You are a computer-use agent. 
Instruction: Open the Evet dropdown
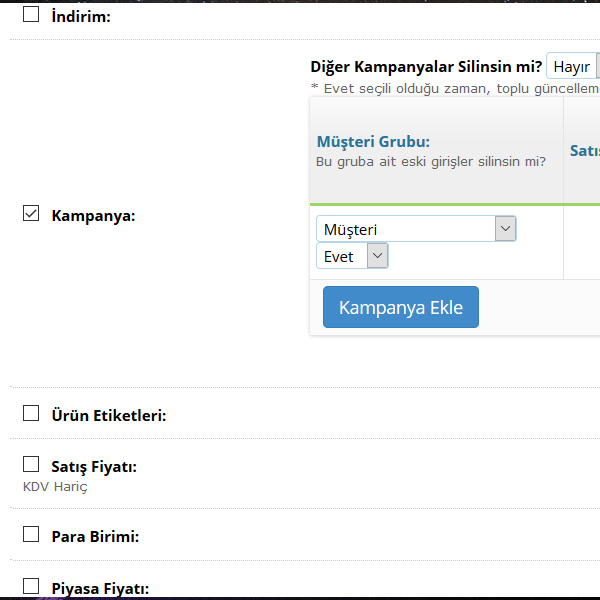coord(352,256)
